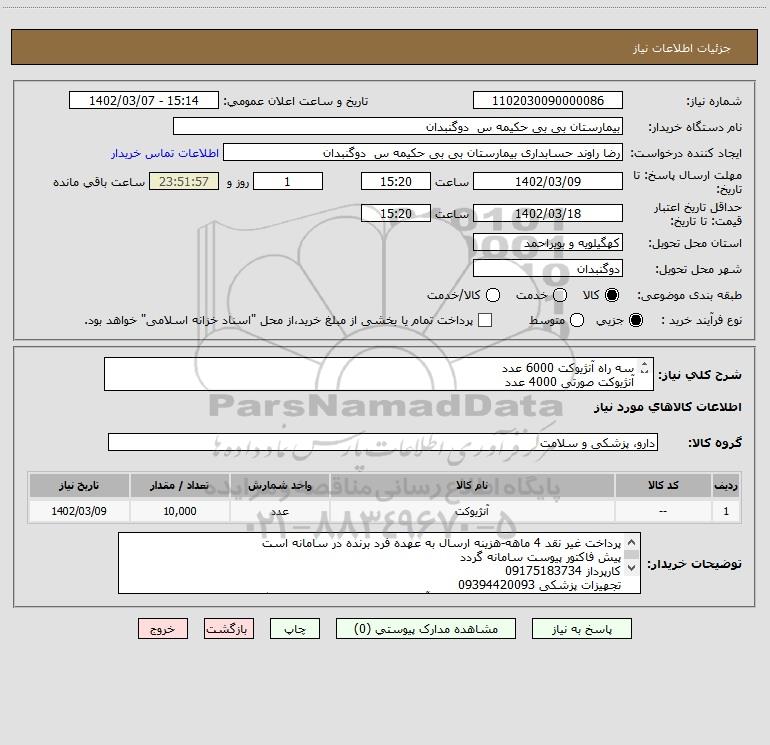Click the price validity time 15:20 field
Screen dimensions: 770x745
coord(396,213)
